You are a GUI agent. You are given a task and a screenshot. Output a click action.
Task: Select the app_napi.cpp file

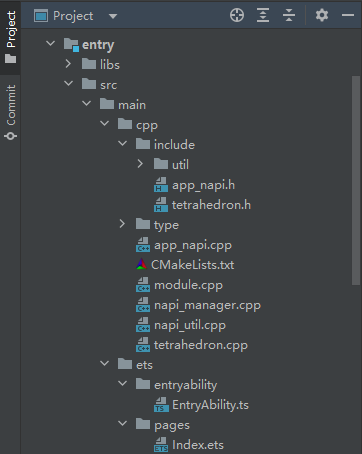(x=193, y=246)
